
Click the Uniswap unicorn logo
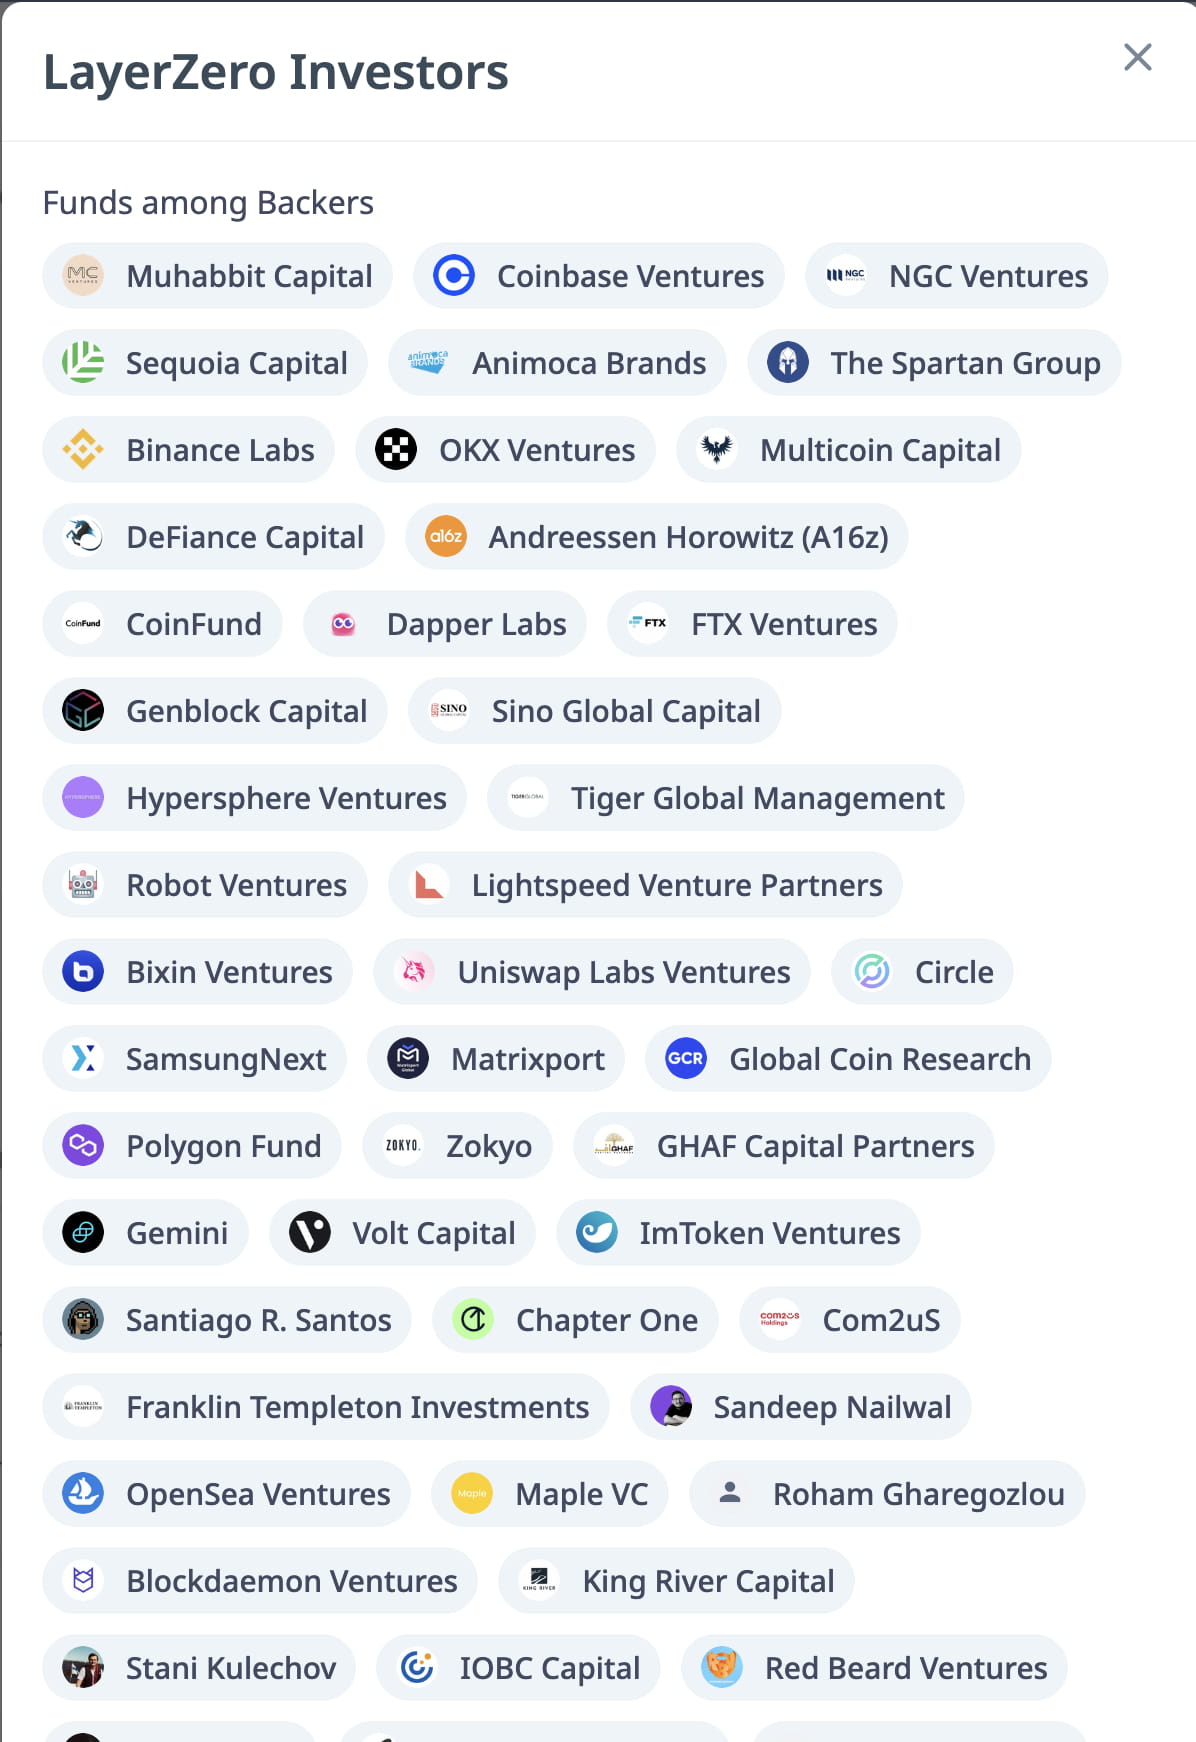(x=417, y=971)
